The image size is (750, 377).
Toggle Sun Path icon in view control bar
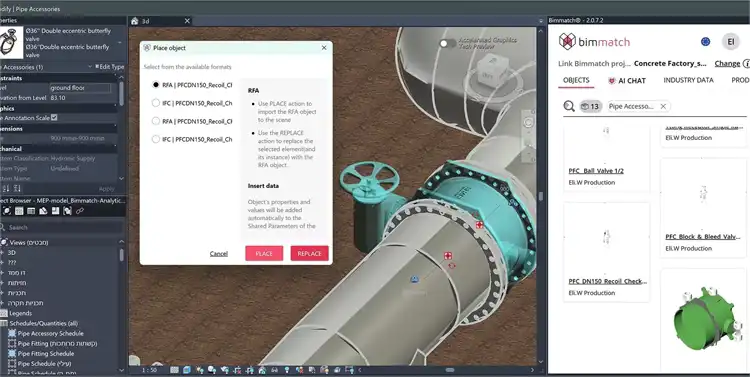point(199,370)
